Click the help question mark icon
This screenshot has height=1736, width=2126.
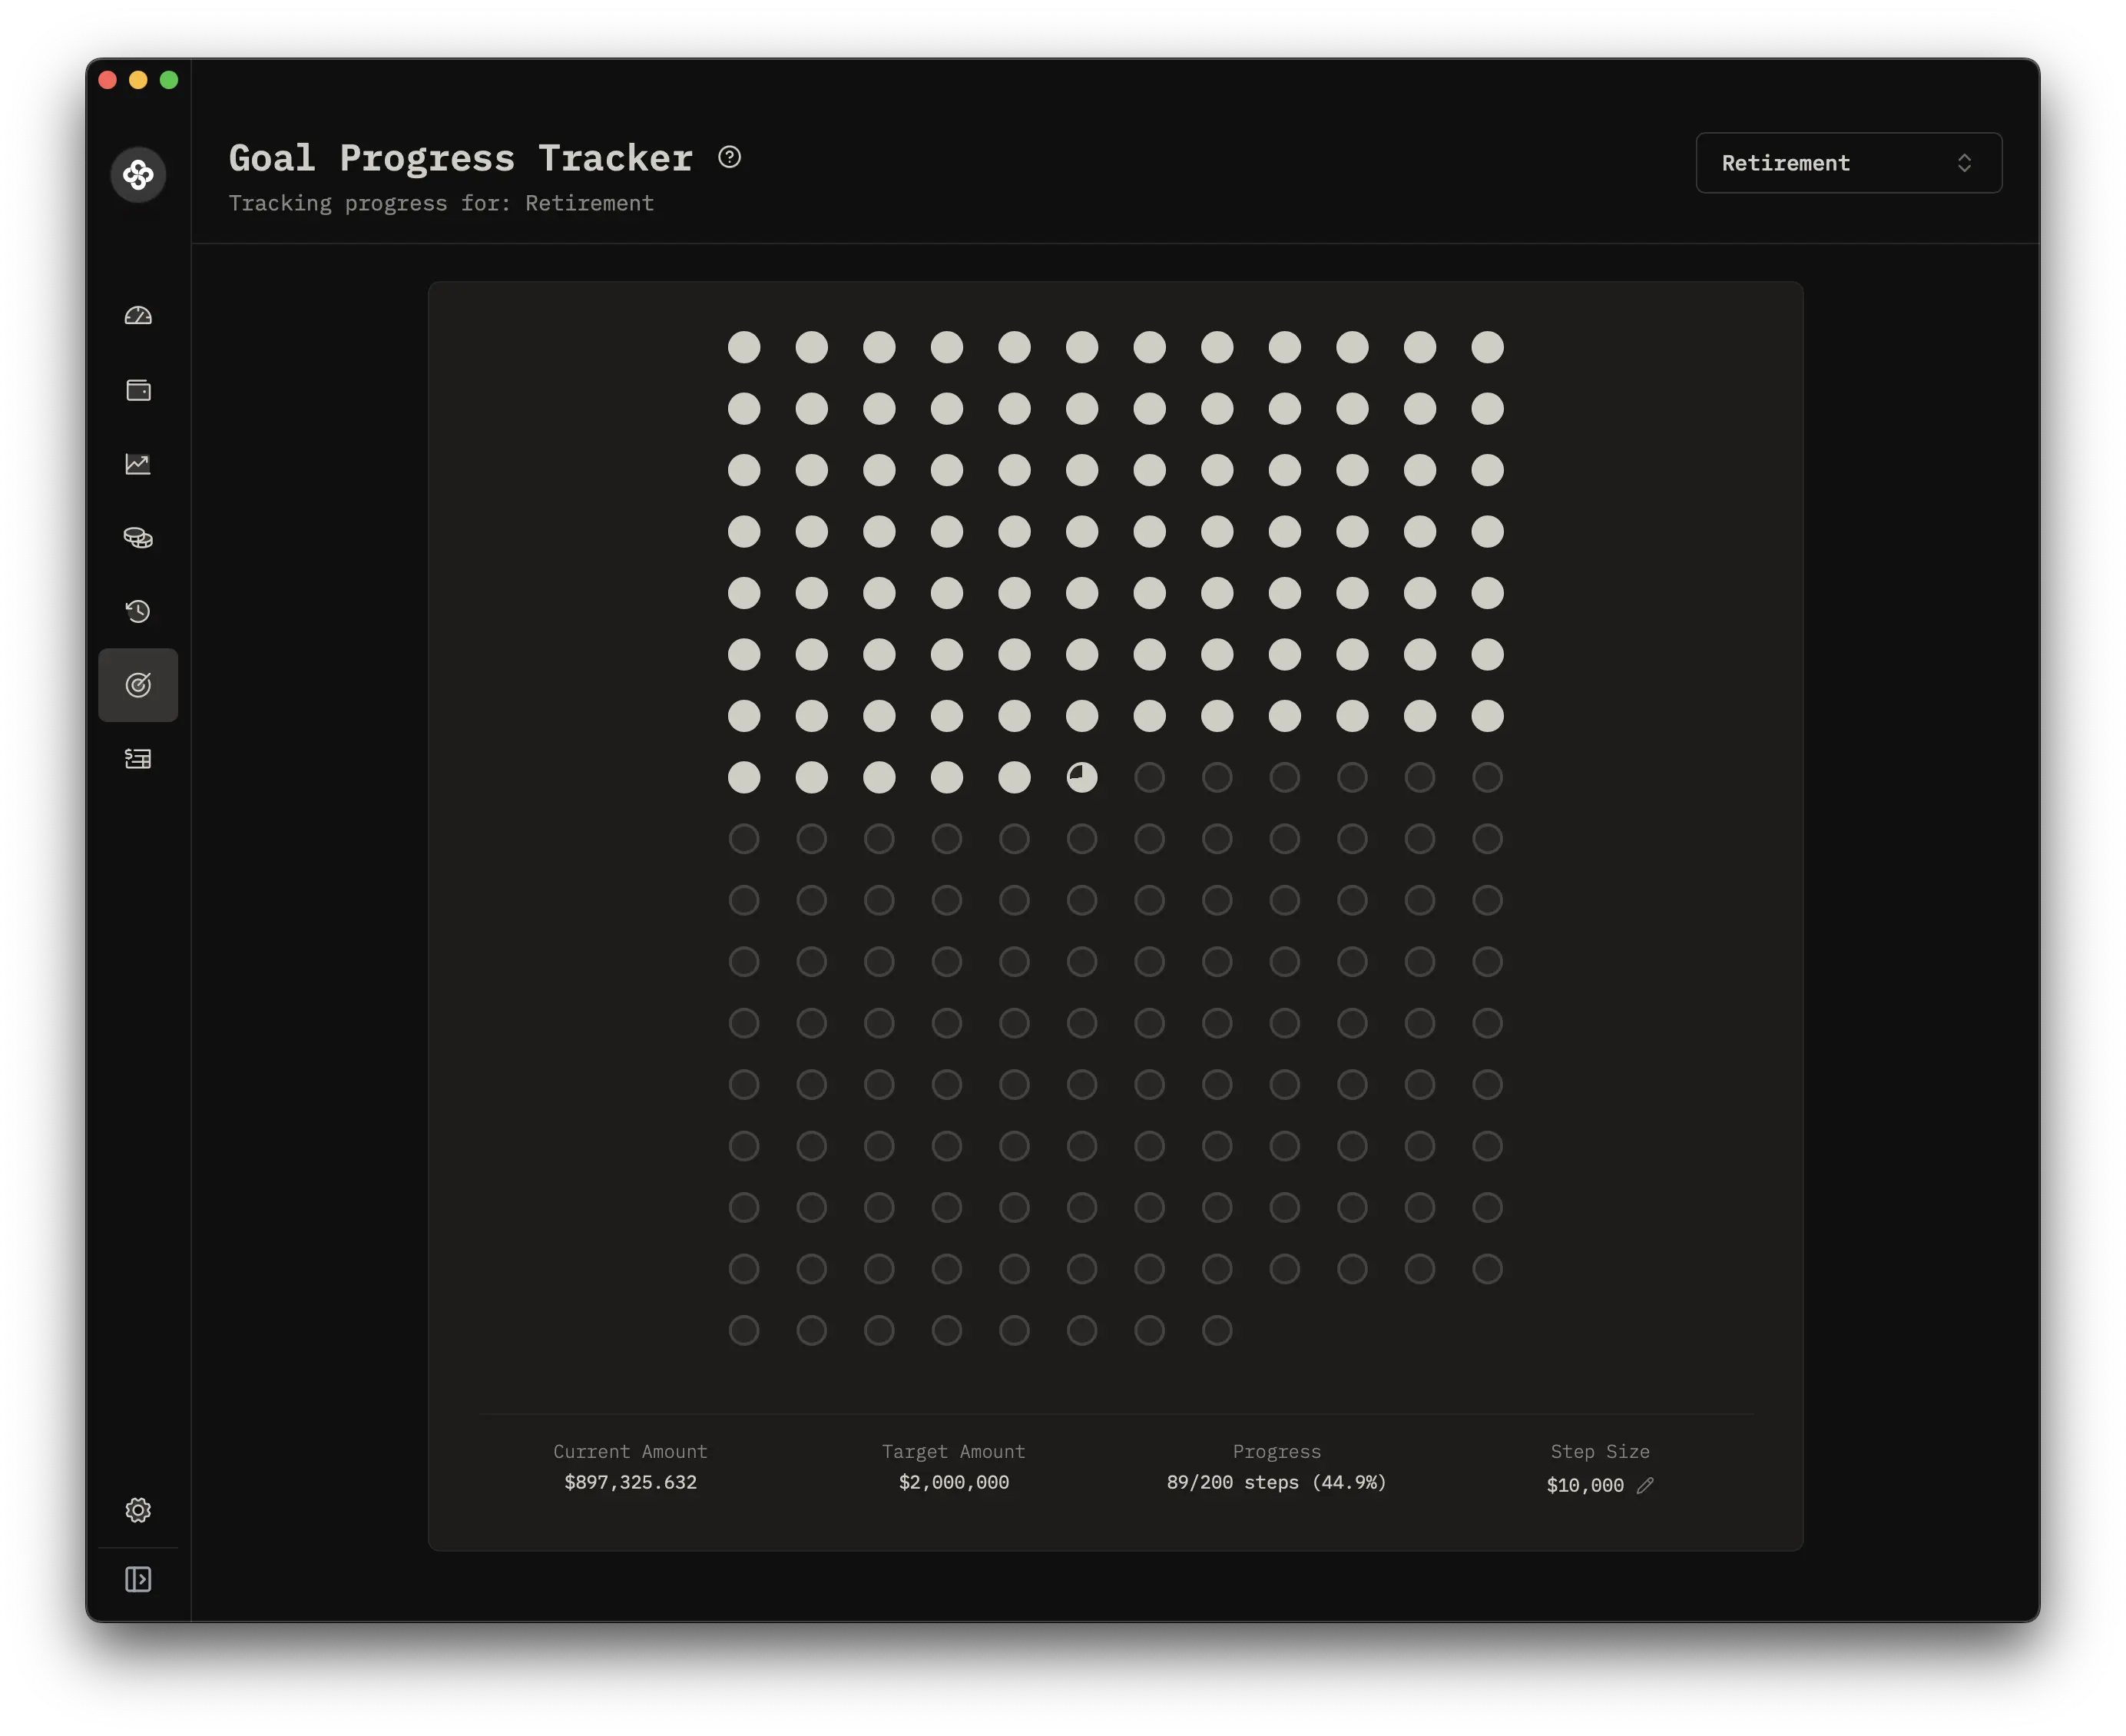(730, 157)
